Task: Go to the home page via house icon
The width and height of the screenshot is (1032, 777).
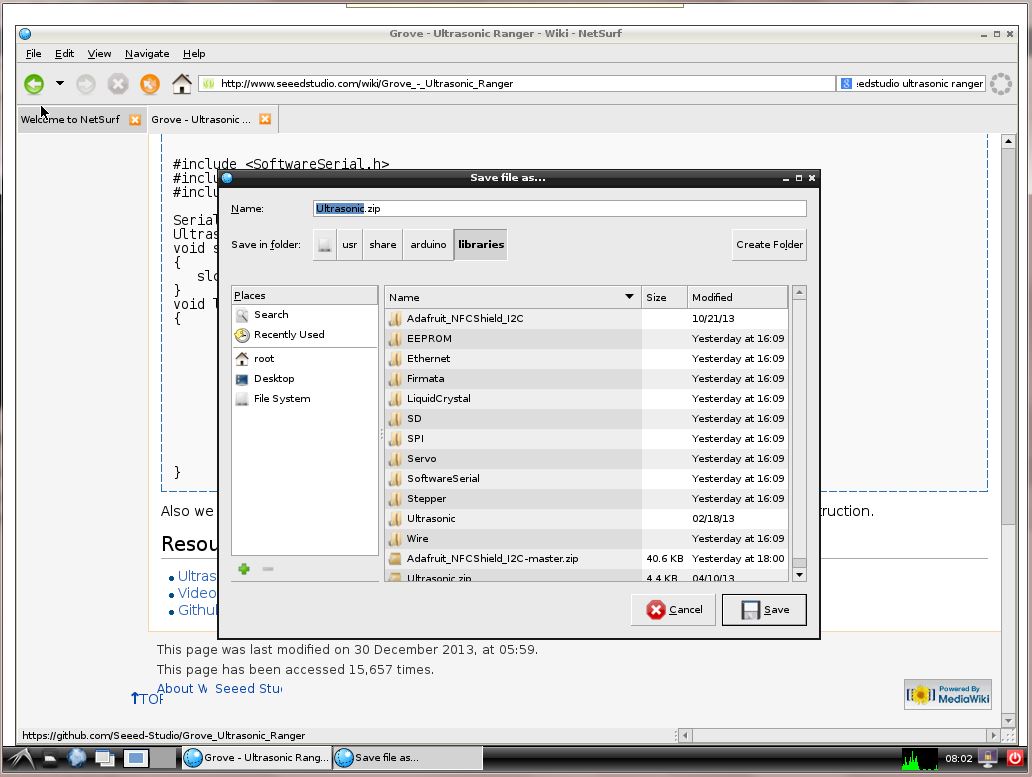Action: [182, 84]
